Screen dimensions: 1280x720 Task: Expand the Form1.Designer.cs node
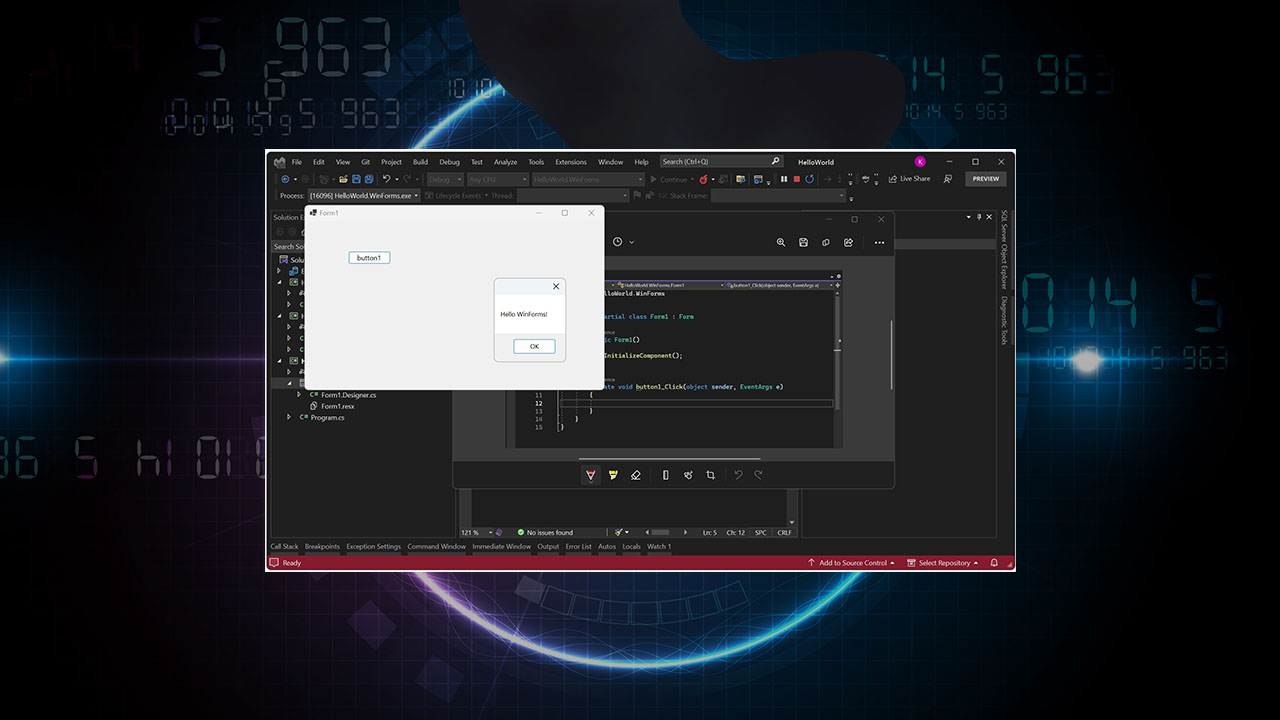click(x=299, y=395)
